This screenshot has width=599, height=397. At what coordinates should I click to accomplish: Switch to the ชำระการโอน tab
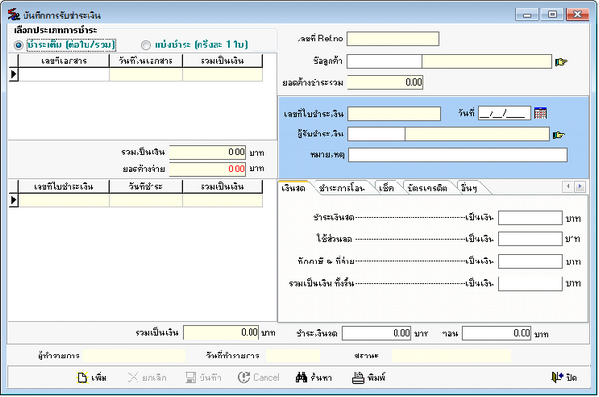[x=342, y=188]
